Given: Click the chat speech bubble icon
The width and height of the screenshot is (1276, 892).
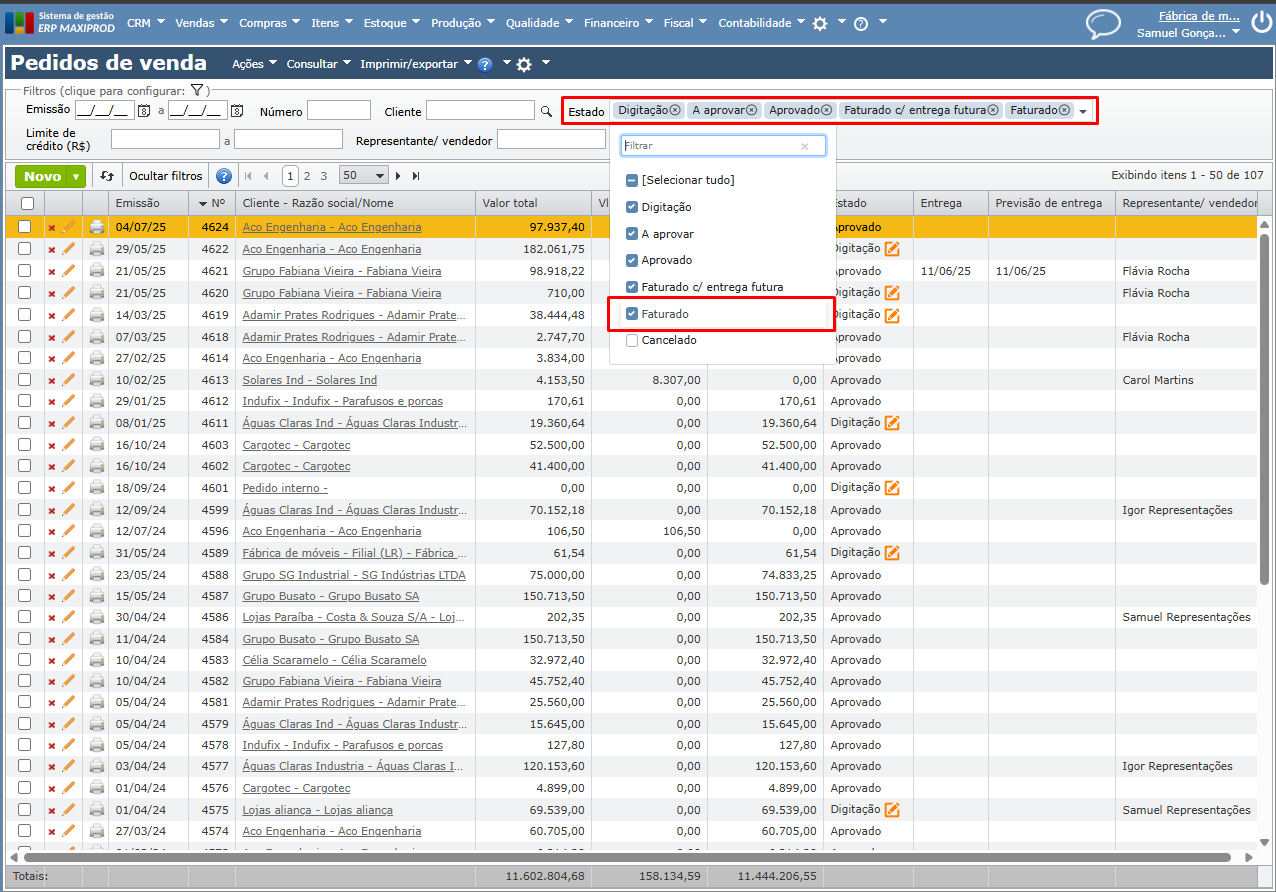Looking at the screenshot, I should pyautogui.click(x=1103, y=23).
